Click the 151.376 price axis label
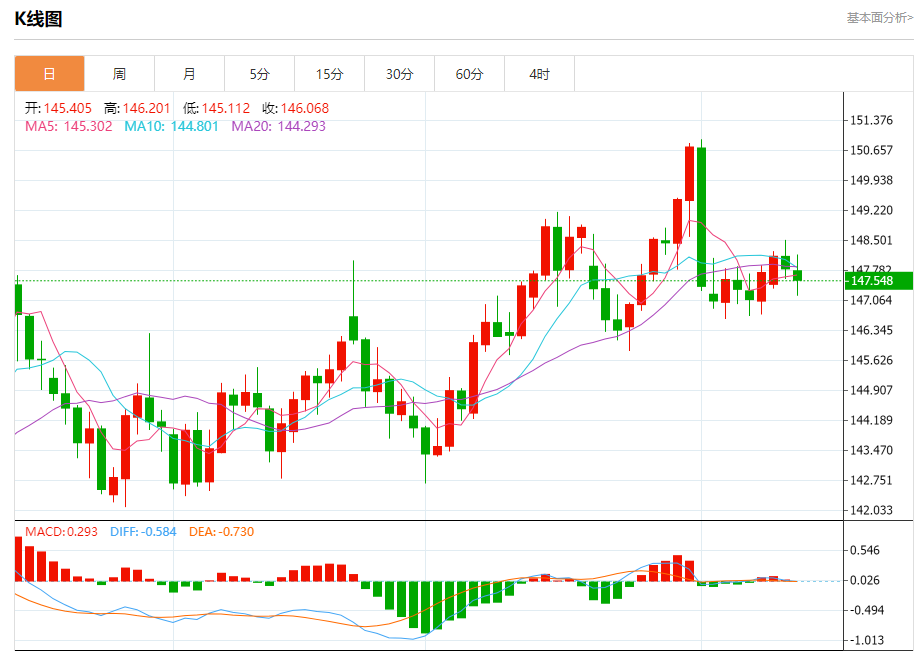This screenshot has width=917, height=651. (x=871, y=120)
